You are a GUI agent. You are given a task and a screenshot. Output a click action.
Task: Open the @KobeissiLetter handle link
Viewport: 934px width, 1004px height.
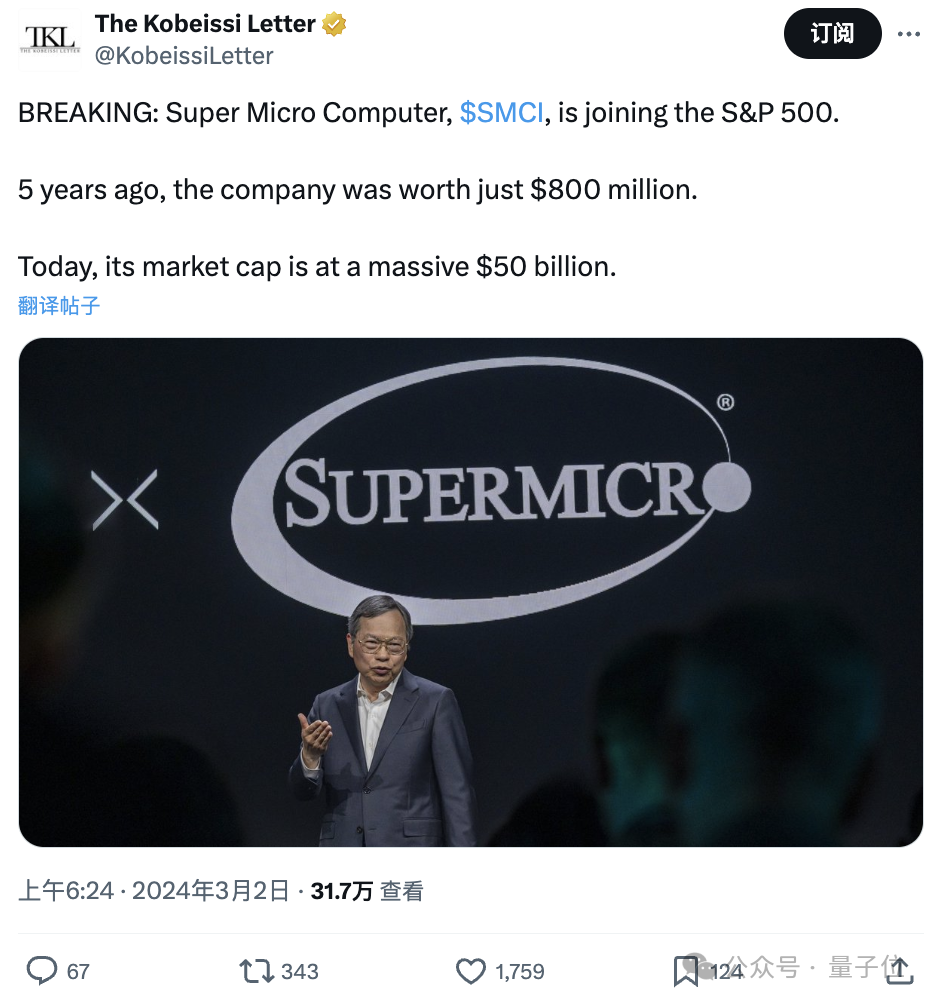coord(183,56)
